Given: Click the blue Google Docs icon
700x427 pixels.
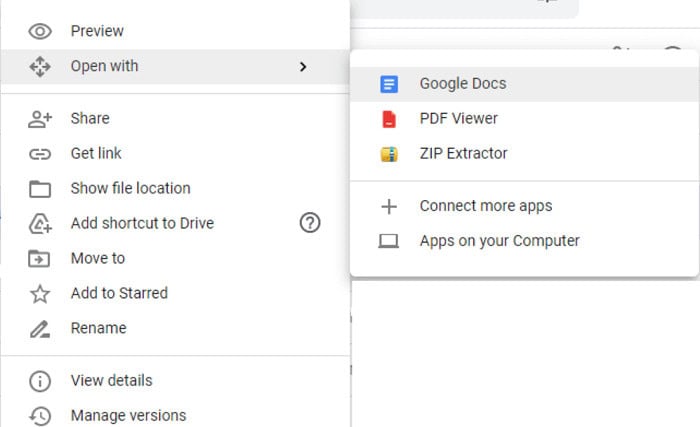Looking at the screenshot, I should pyautogui.click(x=389, y=84).
